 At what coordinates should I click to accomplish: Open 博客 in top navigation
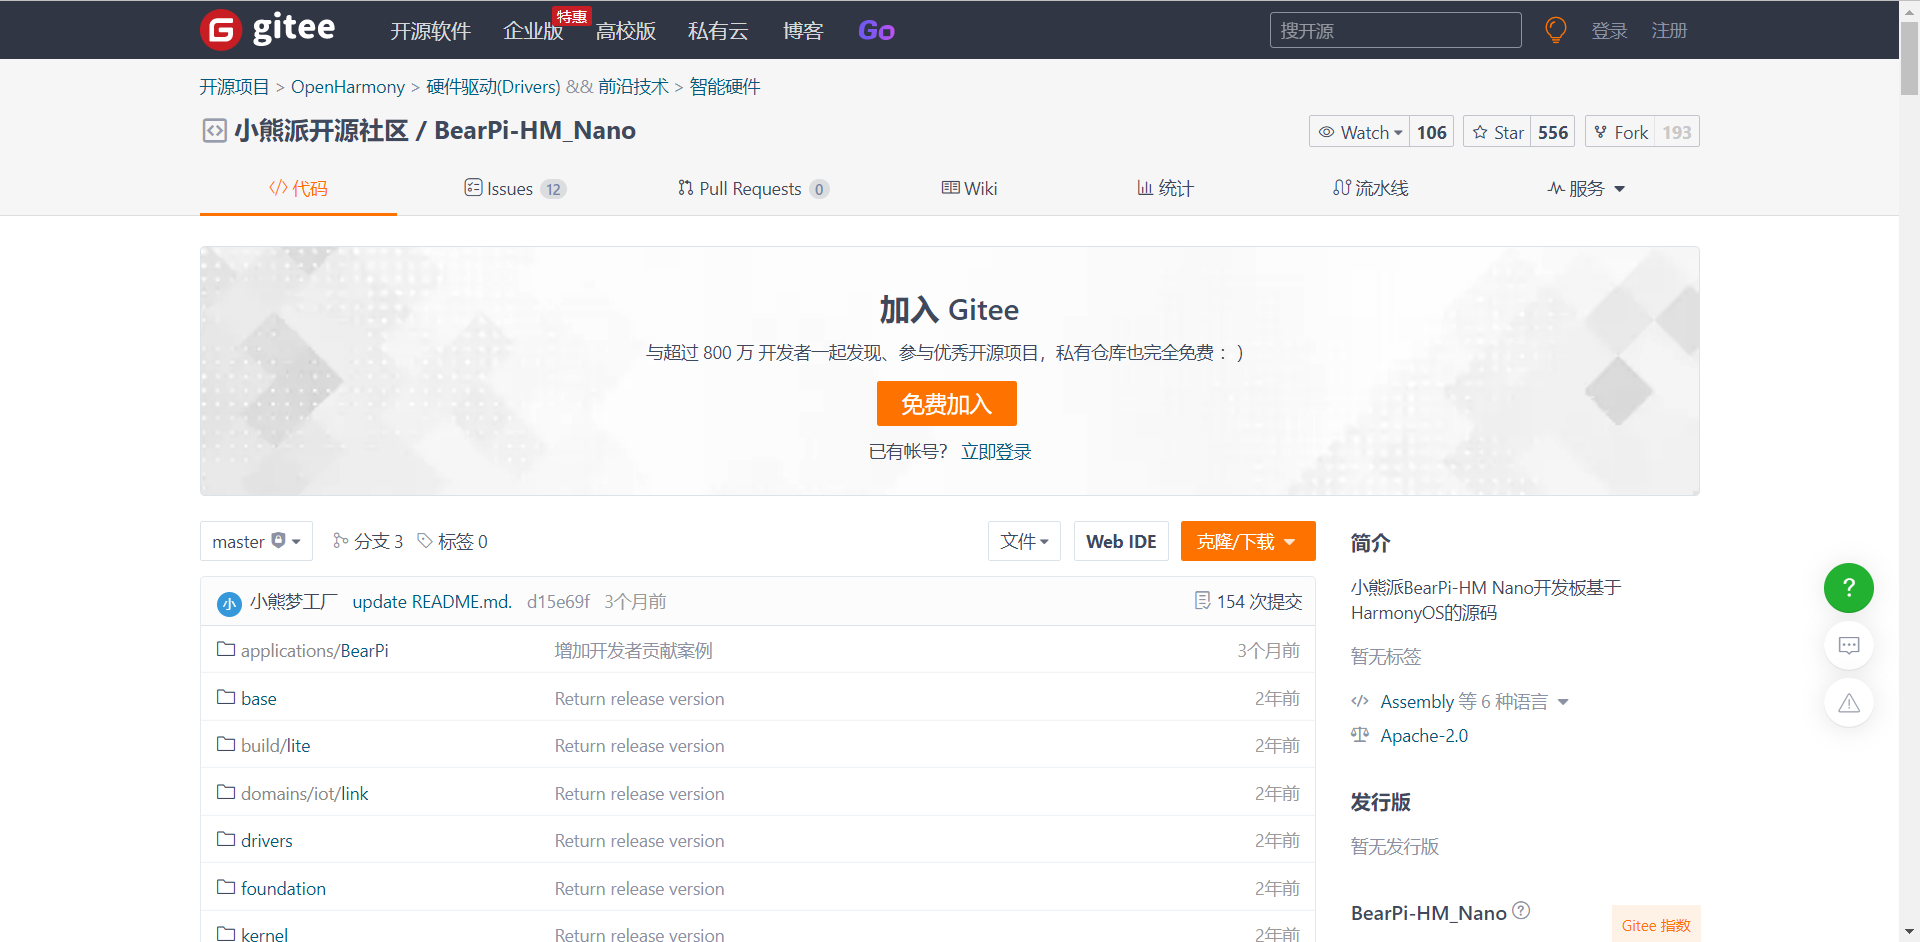pyautogui.click(x=803, y=31)
